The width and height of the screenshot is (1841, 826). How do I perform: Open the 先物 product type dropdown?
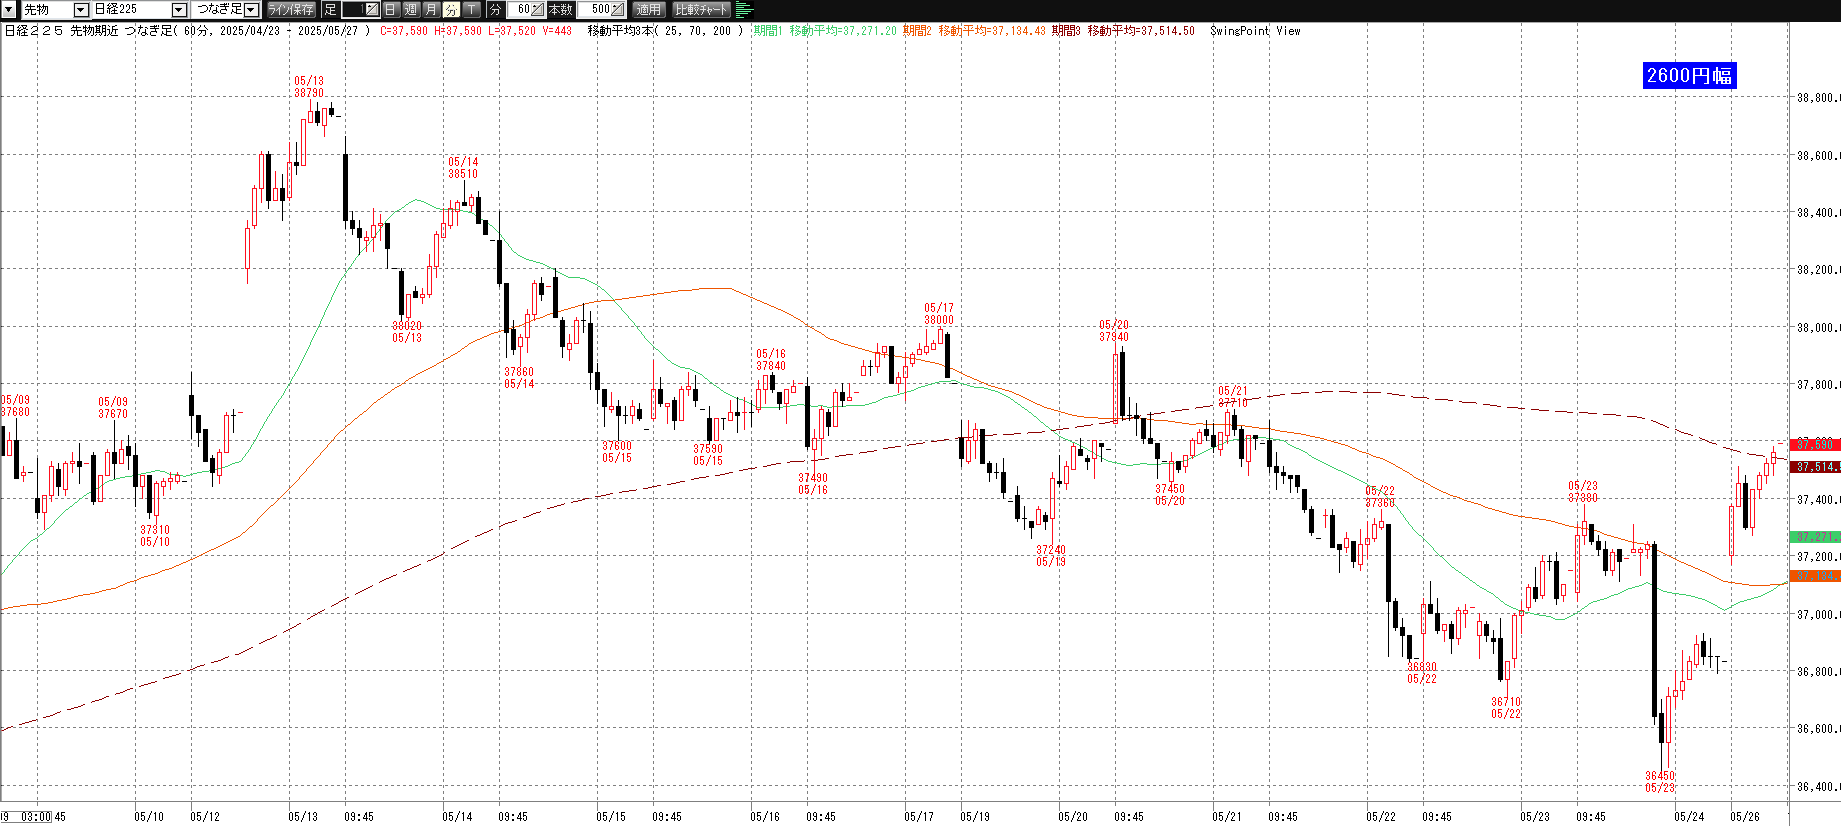click(81, 10)
